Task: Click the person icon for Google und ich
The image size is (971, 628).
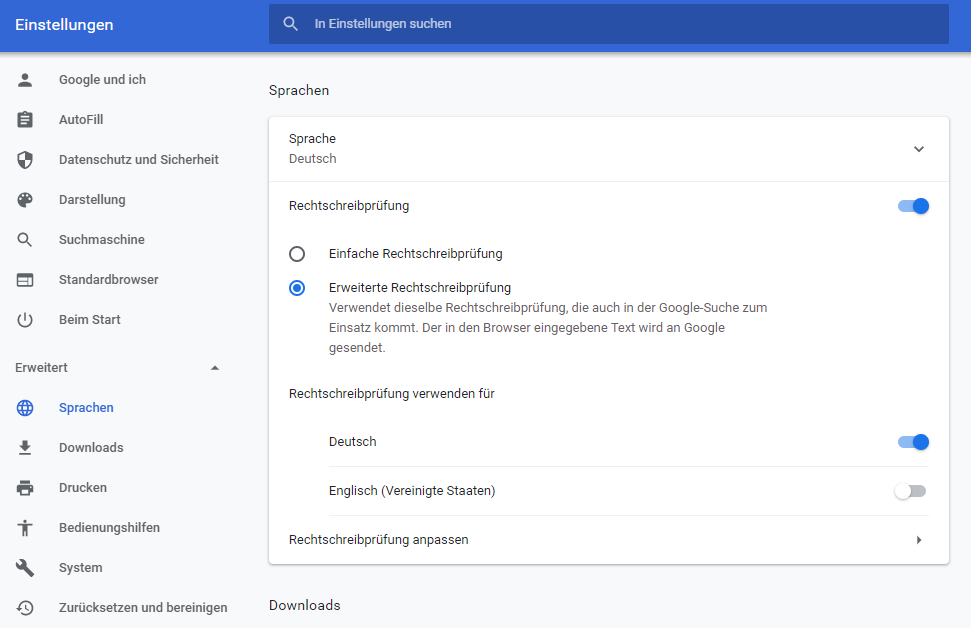Action: [25, 80]
